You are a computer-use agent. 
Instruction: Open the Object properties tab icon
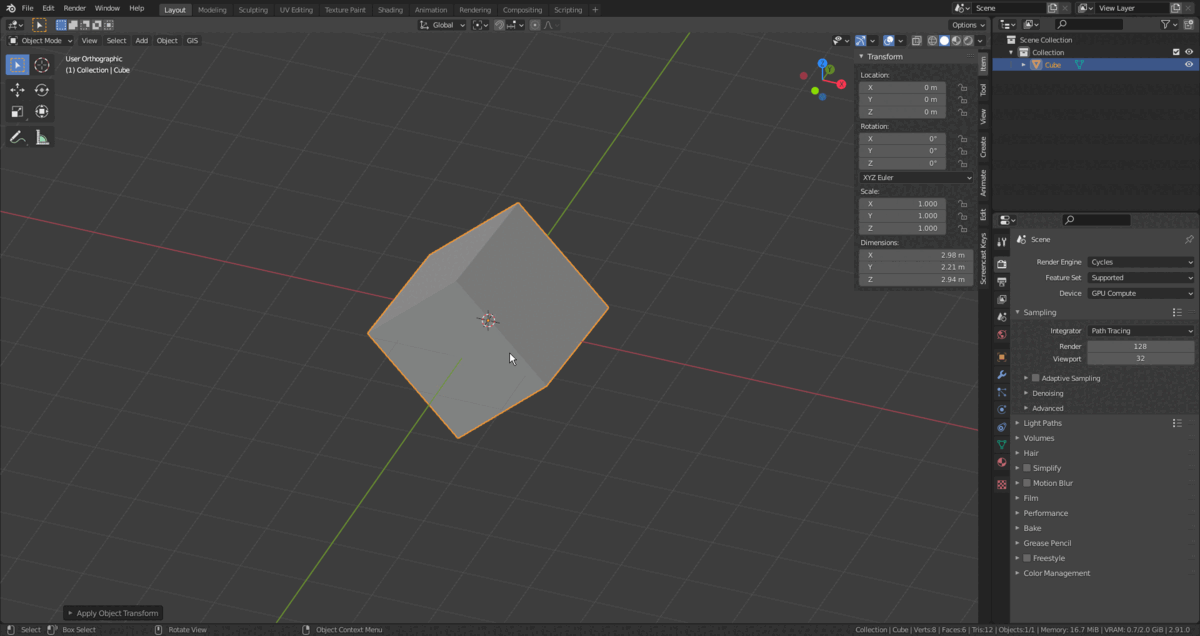[x=1002, y=357]
